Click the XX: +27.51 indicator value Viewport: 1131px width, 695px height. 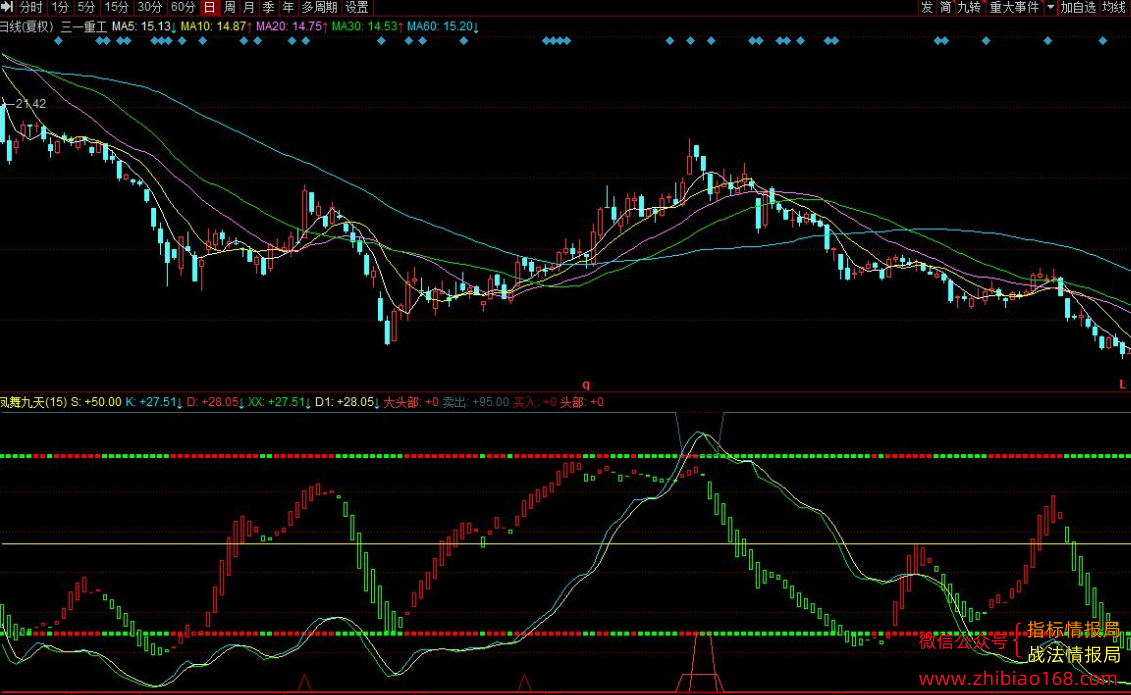[x=279, y=402]
